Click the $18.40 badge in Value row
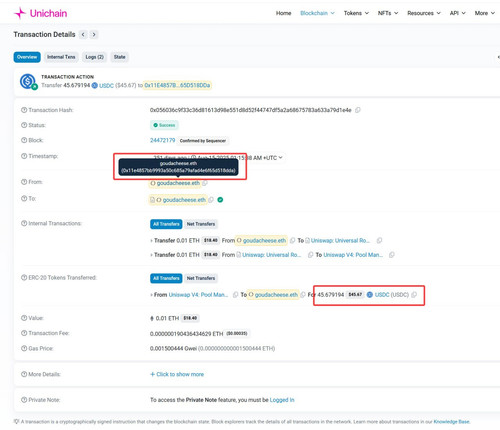This screenshot has height=430, width=500. point(190,318)
